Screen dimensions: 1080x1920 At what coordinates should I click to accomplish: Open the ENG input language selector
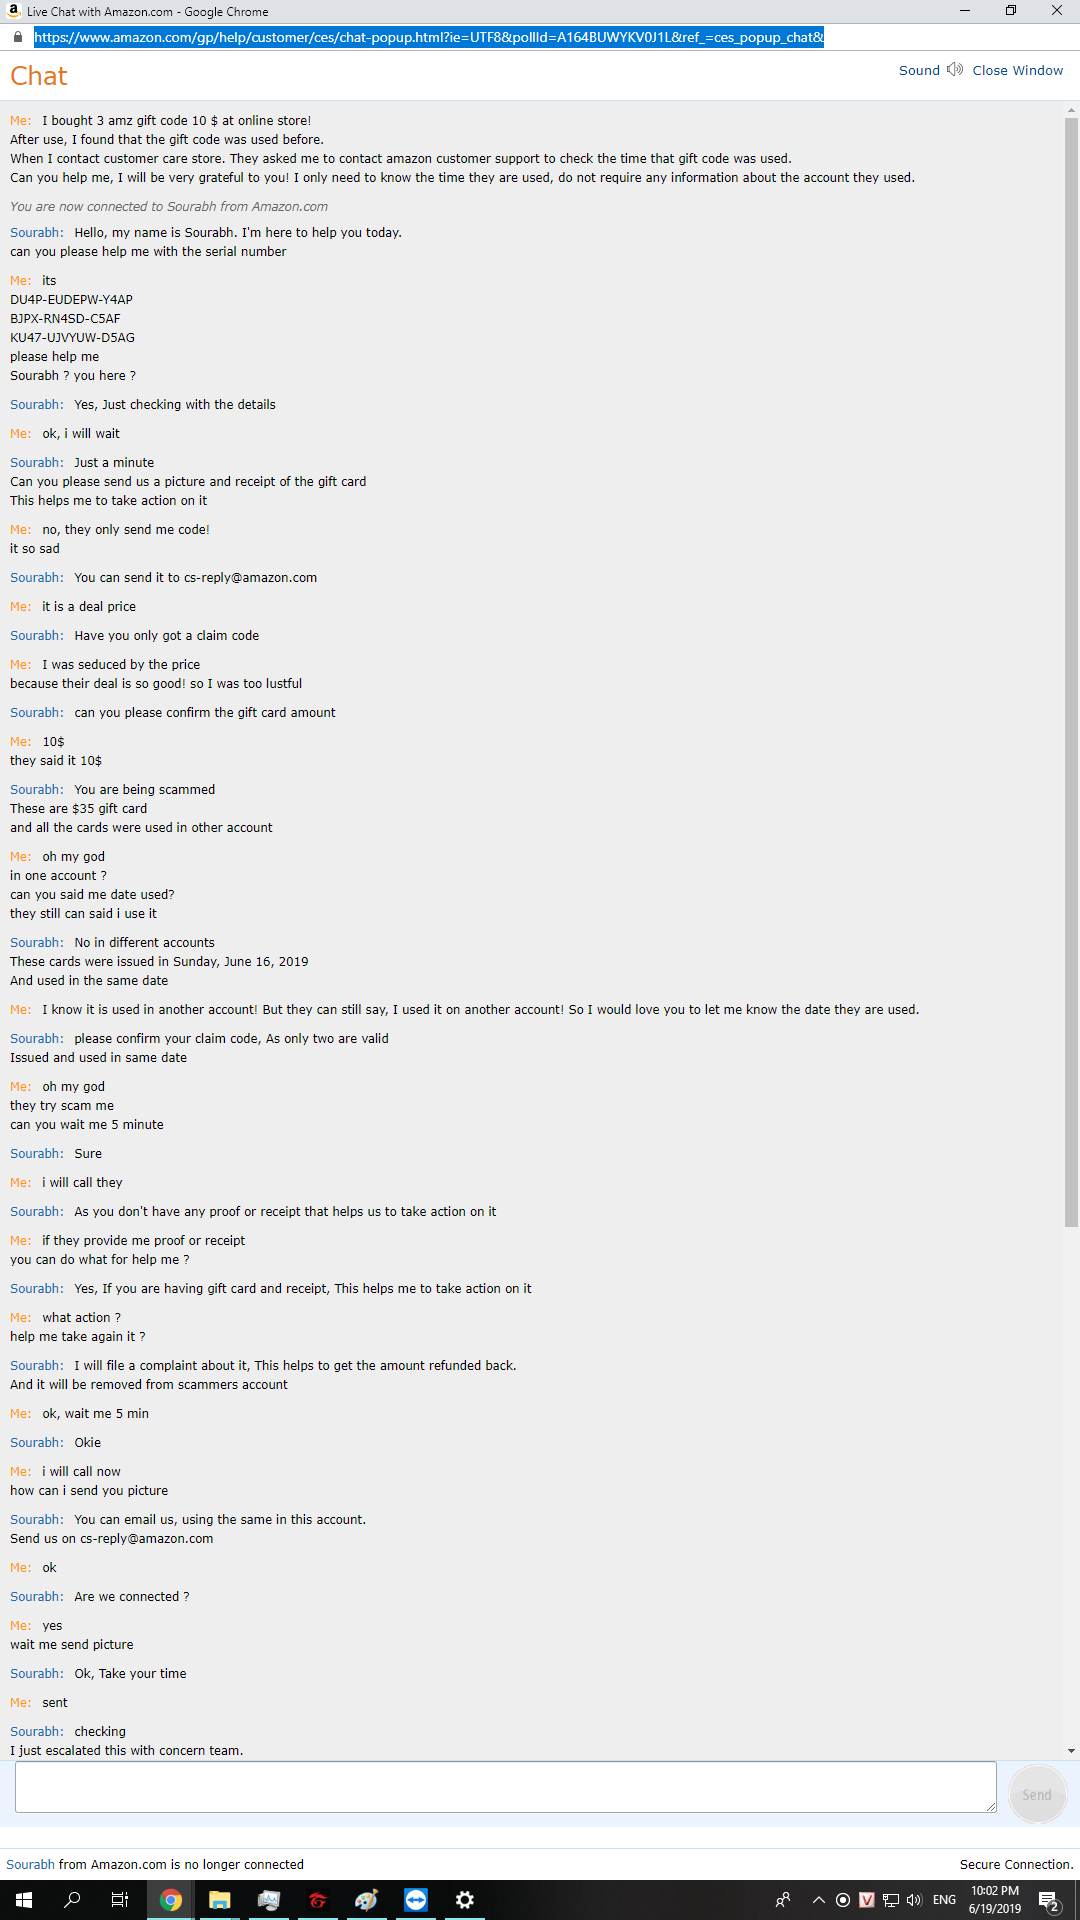[x=944, y=1900]
